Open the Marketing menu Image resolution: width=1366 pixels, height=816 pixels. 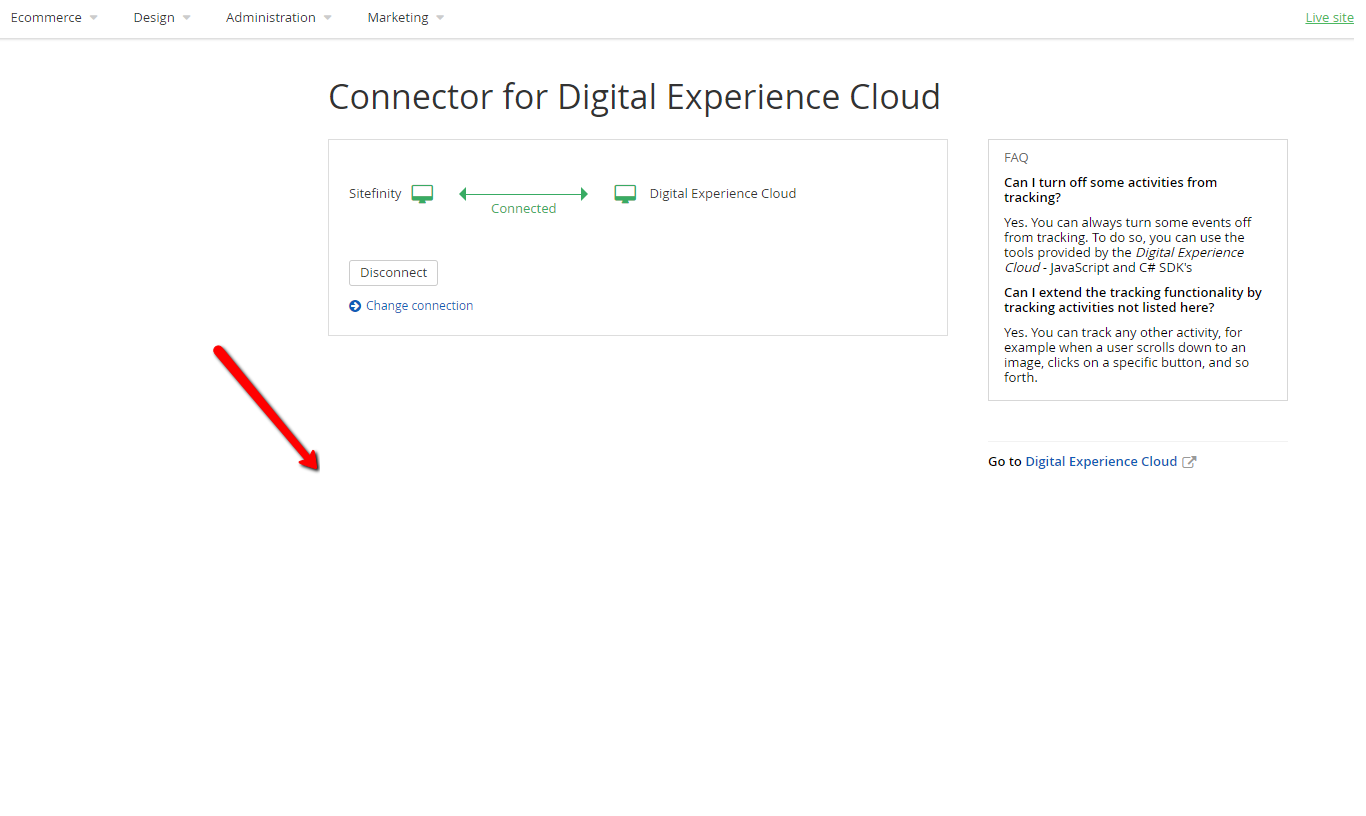[x=398, y=18]
